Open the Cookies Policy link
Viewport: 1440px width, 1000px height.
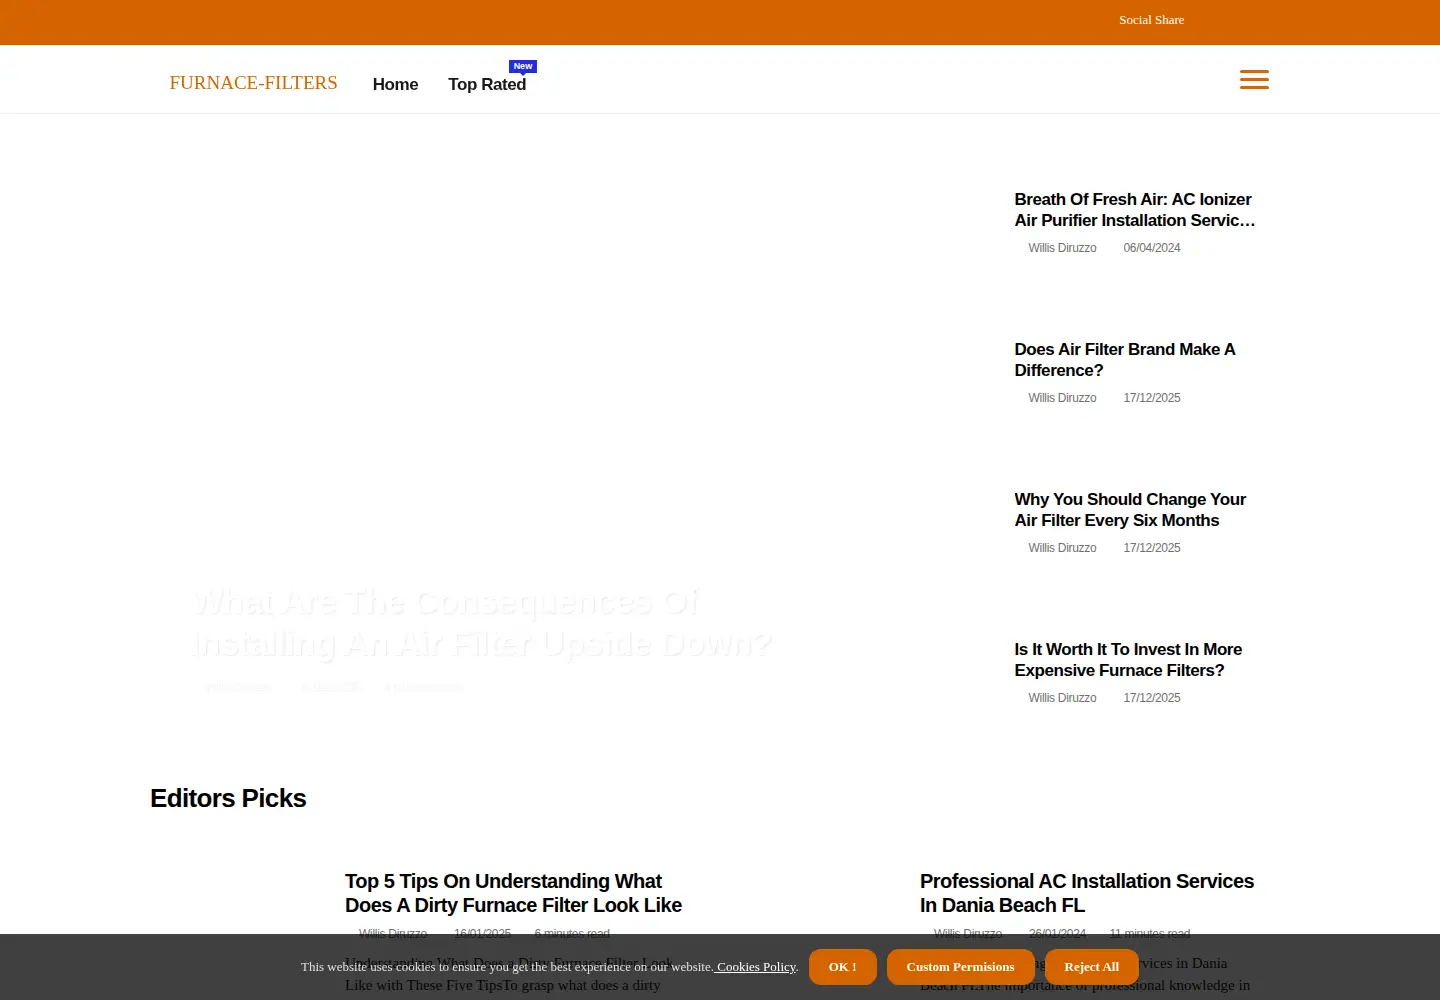point(756,967)
